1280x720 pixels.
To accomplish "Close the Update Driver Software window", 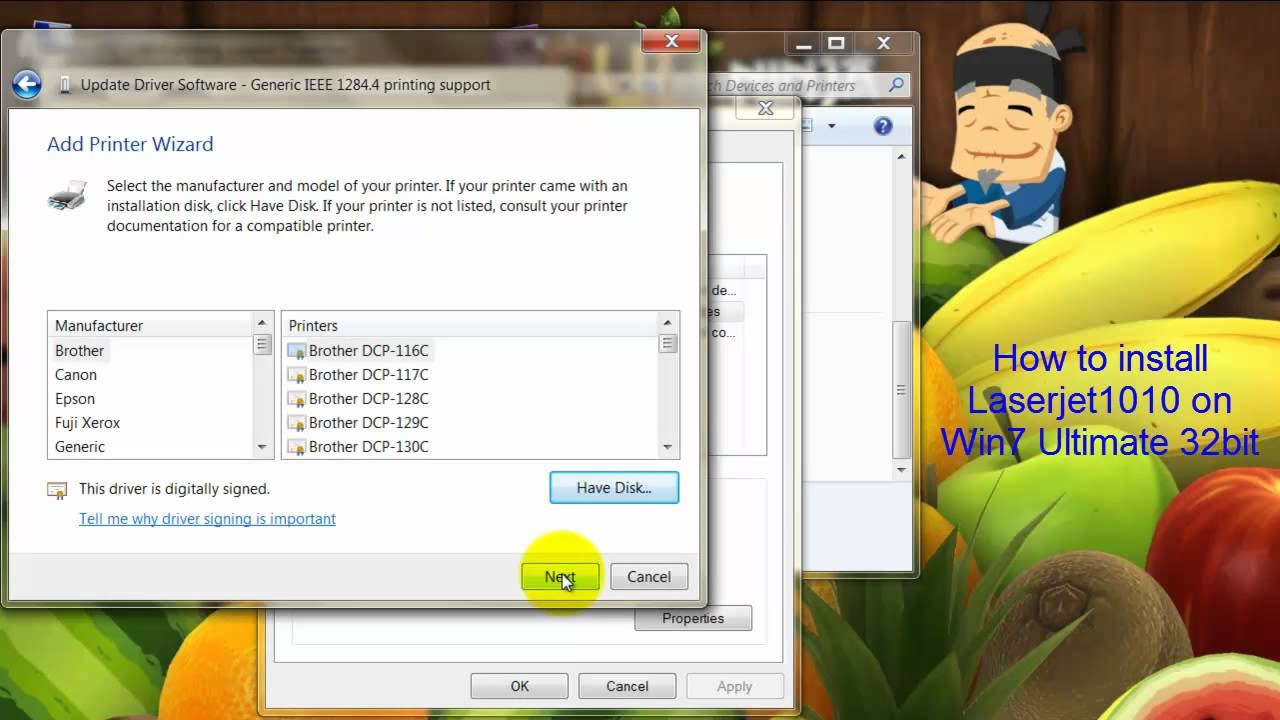I will point(672,41).
